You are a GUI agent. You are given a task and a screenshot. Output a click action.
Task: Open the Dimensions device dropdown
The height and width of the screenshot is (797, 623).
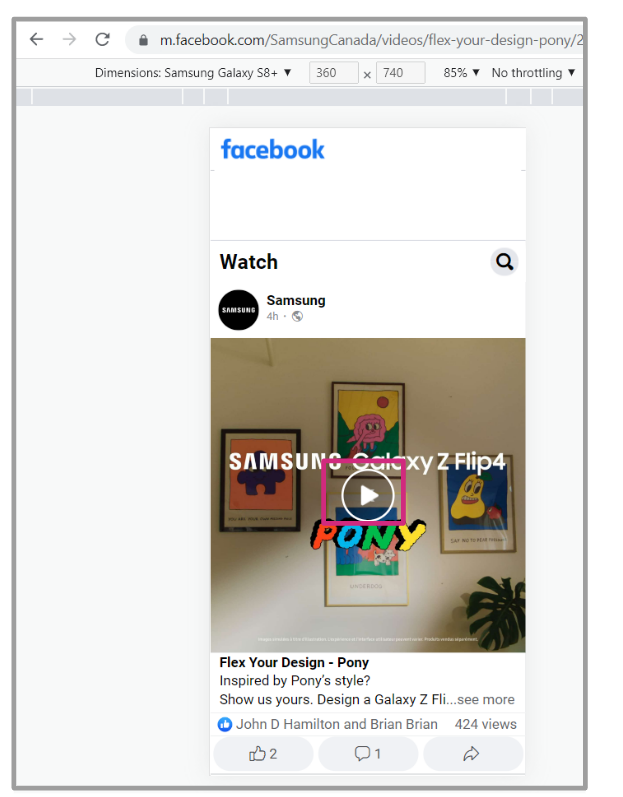point(193,73)
